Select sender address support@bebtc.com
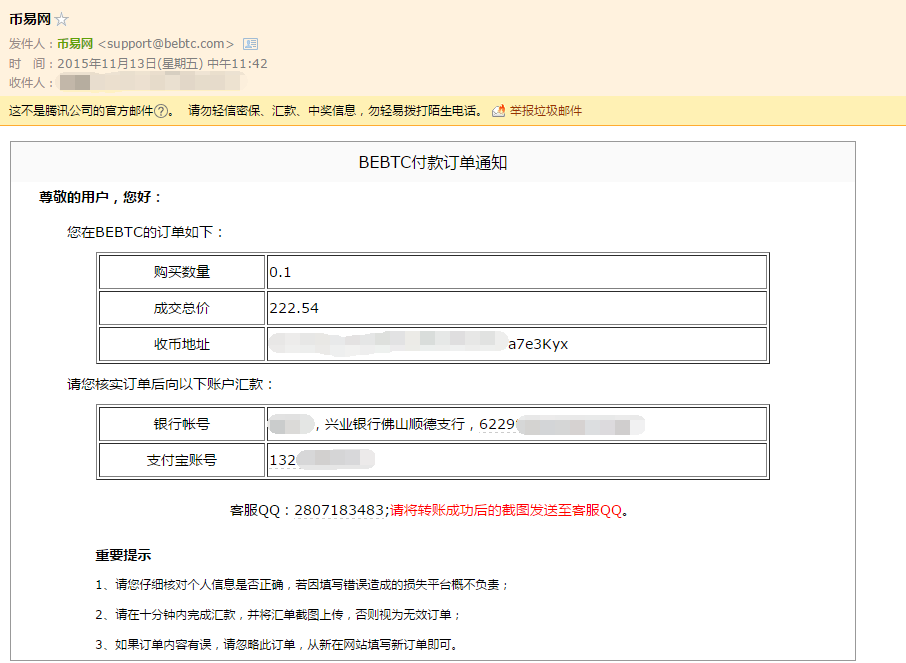This screenshot has width=906, height=663. (166, 44)
